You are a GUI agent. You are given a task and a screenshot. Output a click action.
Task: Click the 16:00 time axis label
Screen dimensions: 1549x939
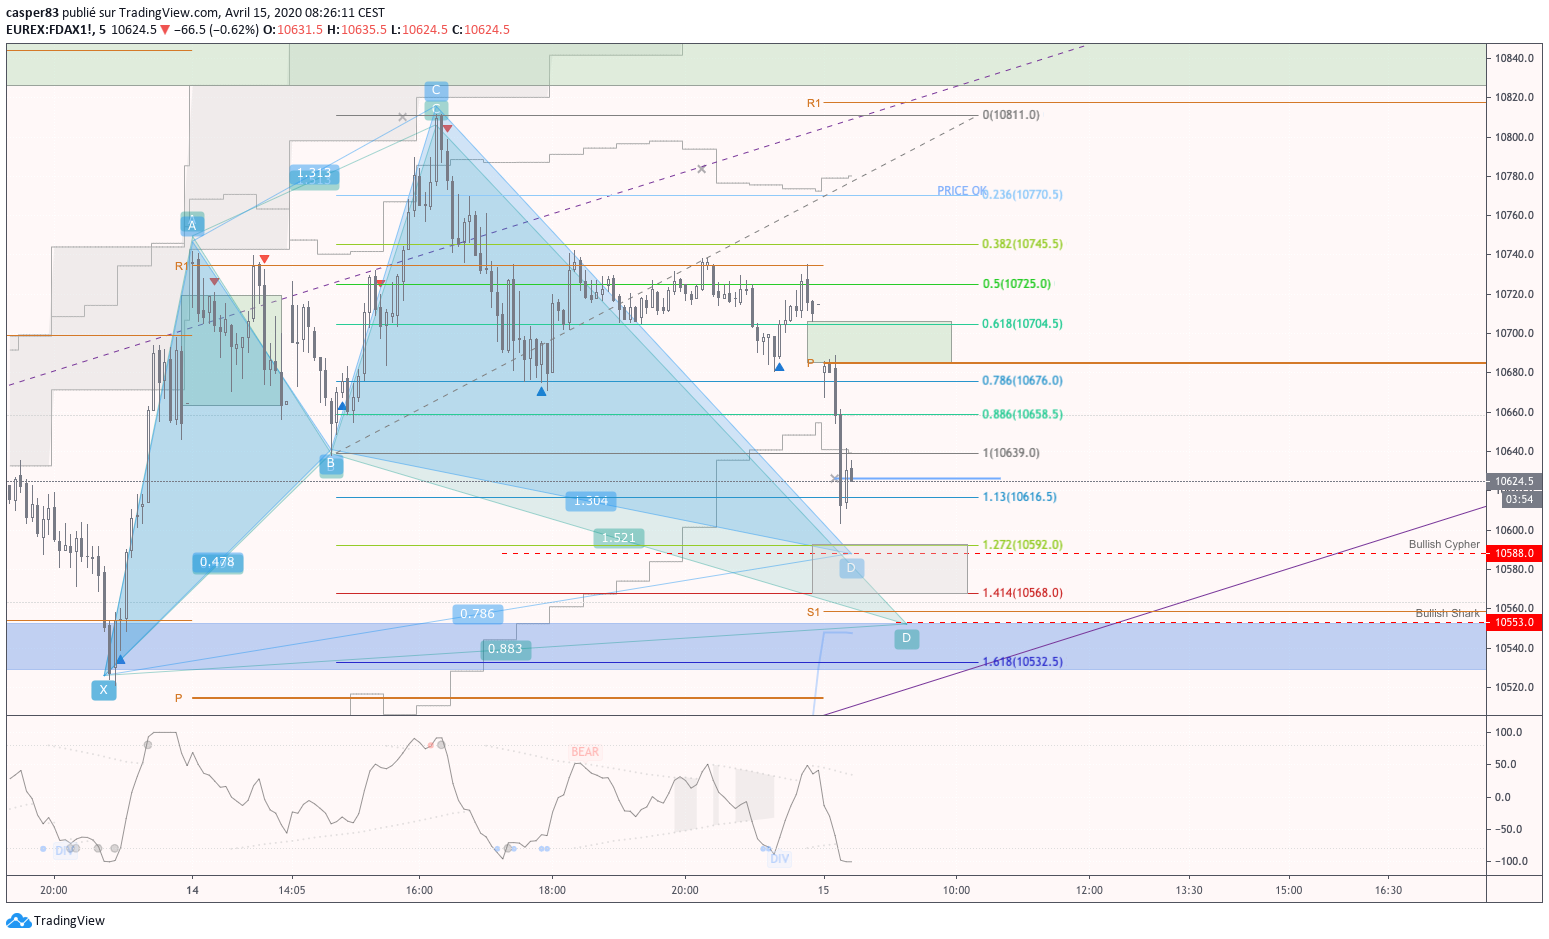pos(419,890)
